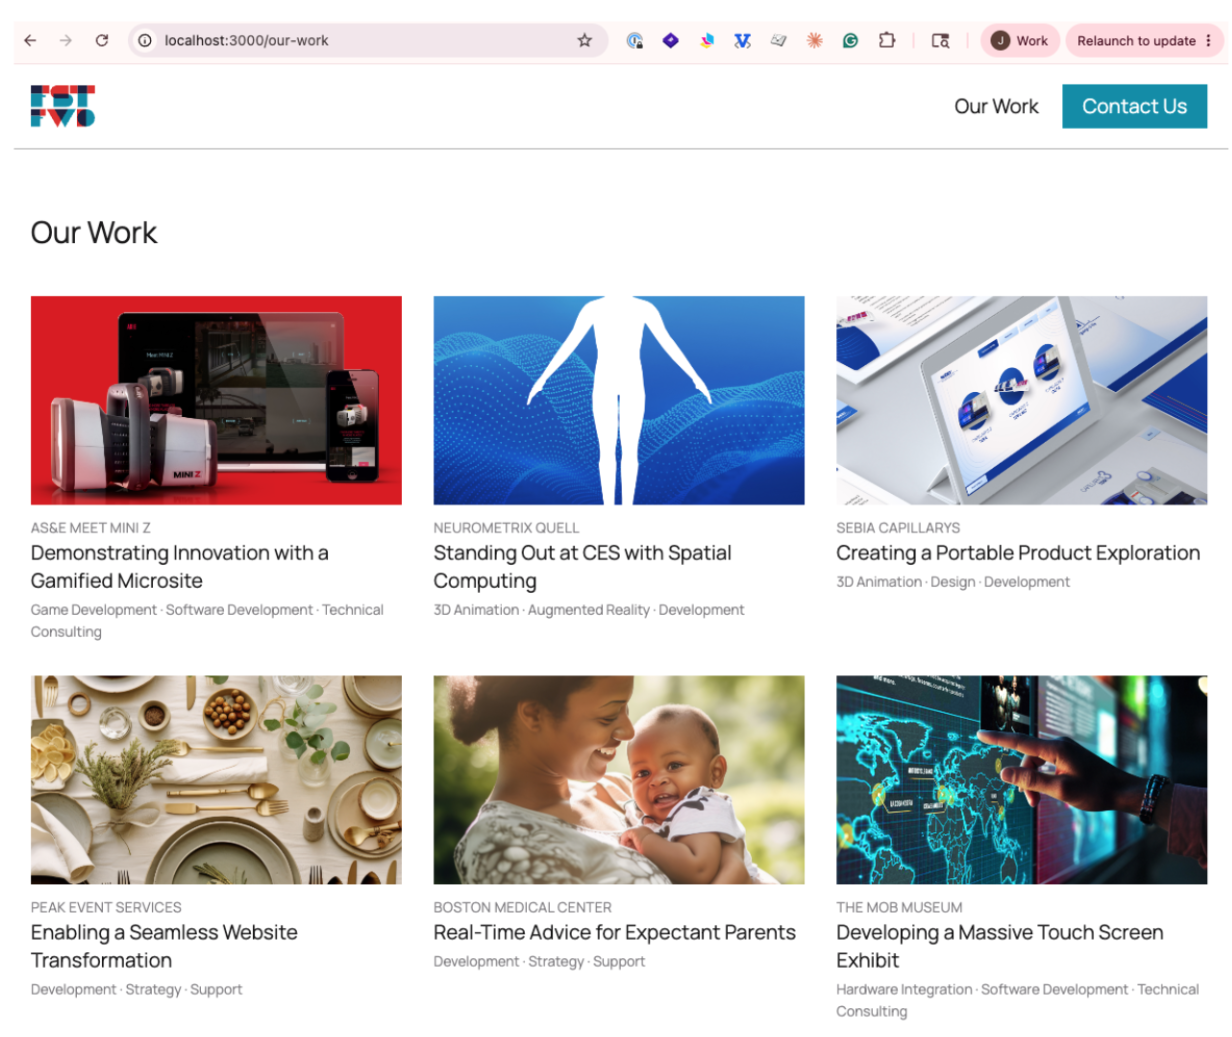Reload the page with the refresh icon
1232x1037 pixels.
(102, 41)
